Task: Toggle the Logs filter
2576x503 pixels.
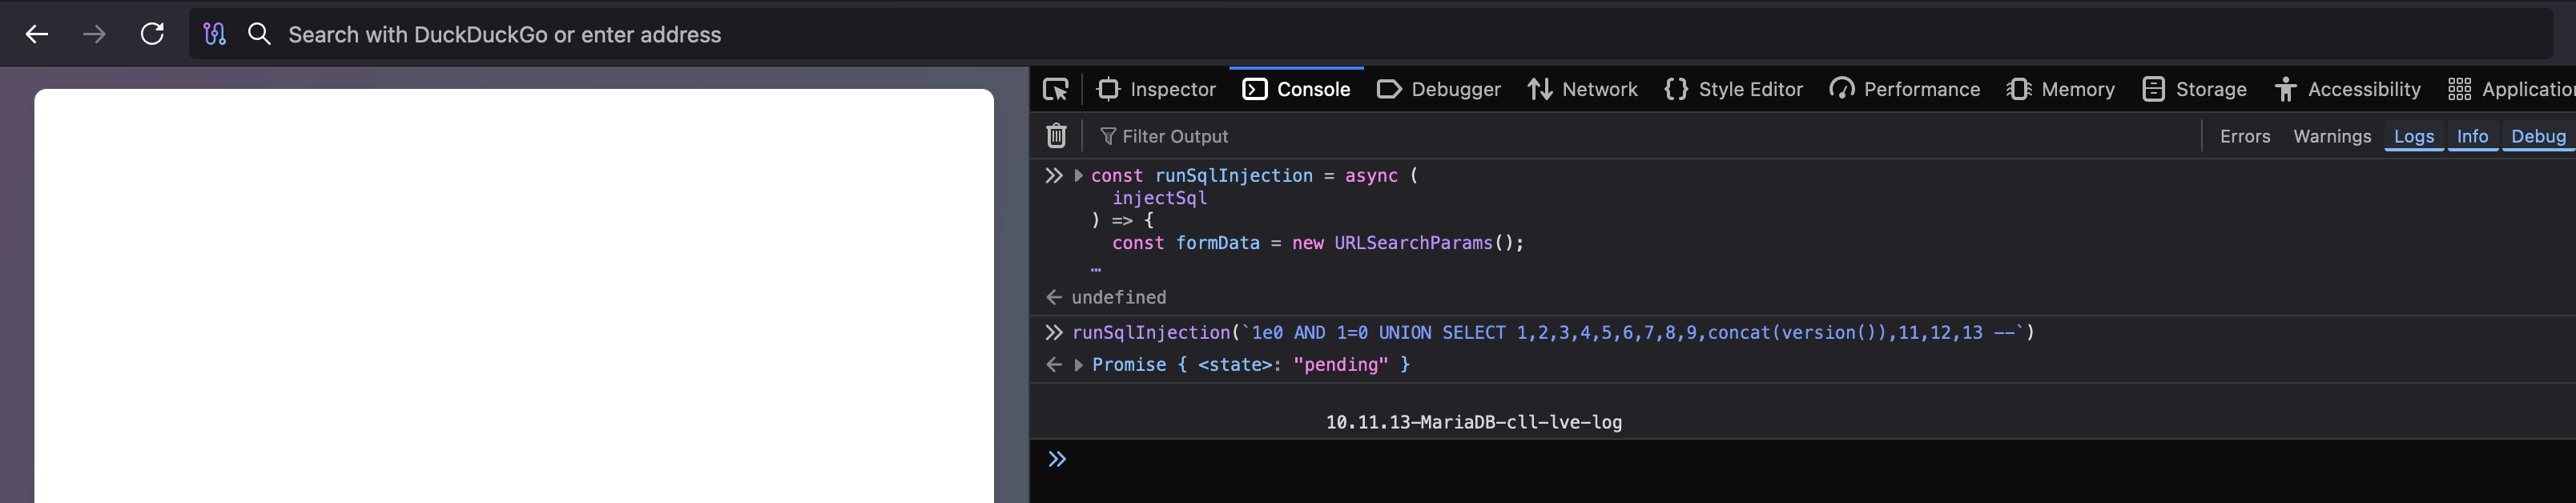Action: [2414, 137]
